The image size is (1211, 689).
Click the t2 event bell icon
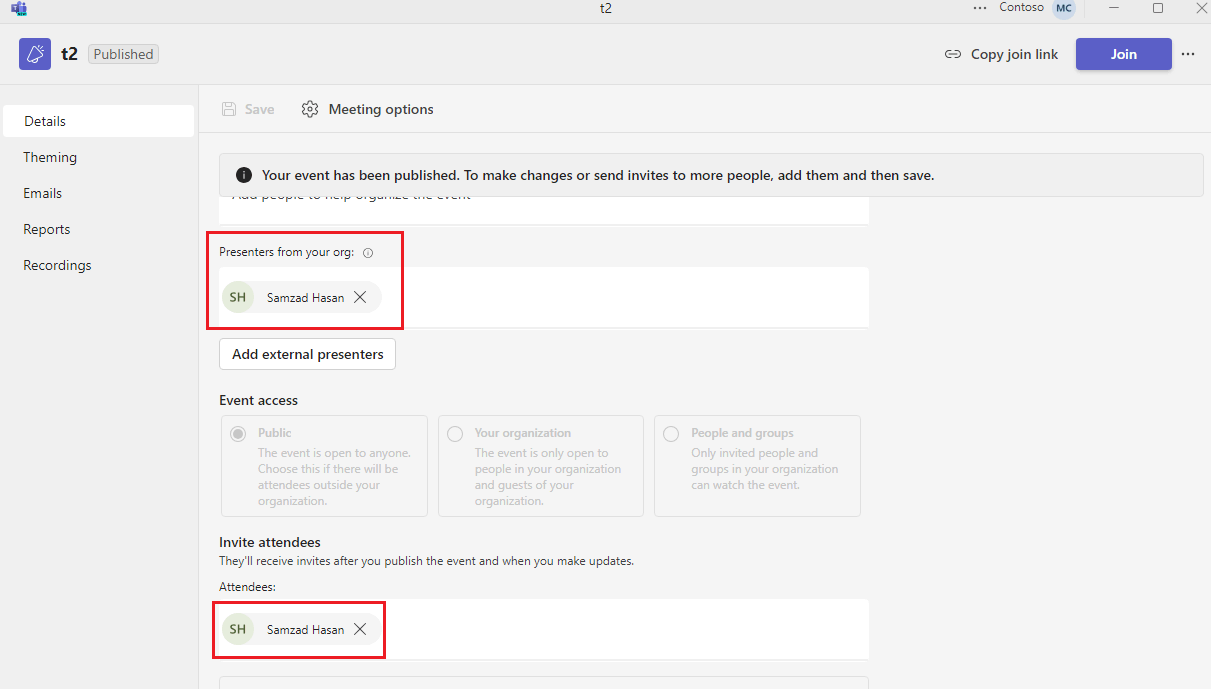click(x=34, y=53)
